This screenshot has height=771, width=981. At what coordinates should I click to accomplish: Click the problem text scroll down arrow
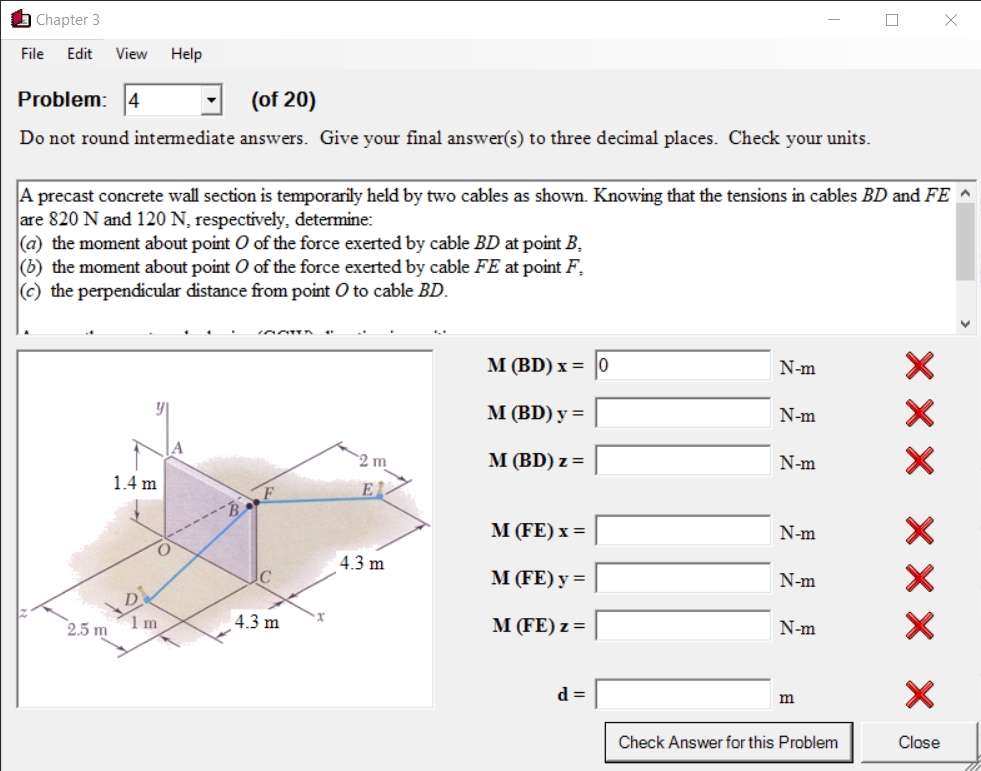click(965, 324)
